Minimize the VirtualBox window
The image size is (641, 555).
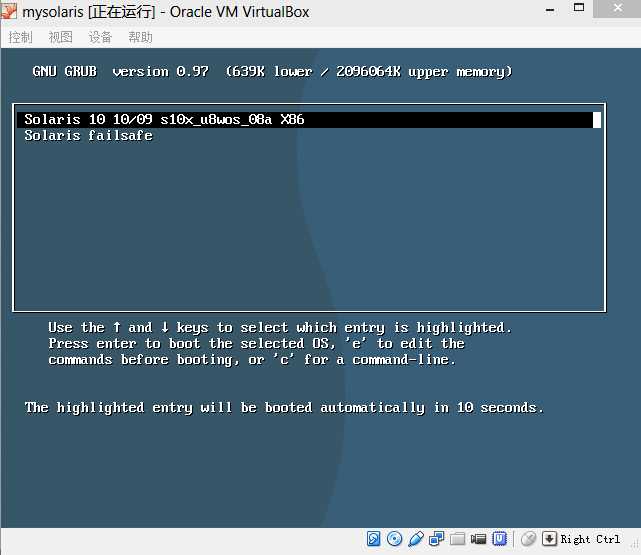point(550,10)
